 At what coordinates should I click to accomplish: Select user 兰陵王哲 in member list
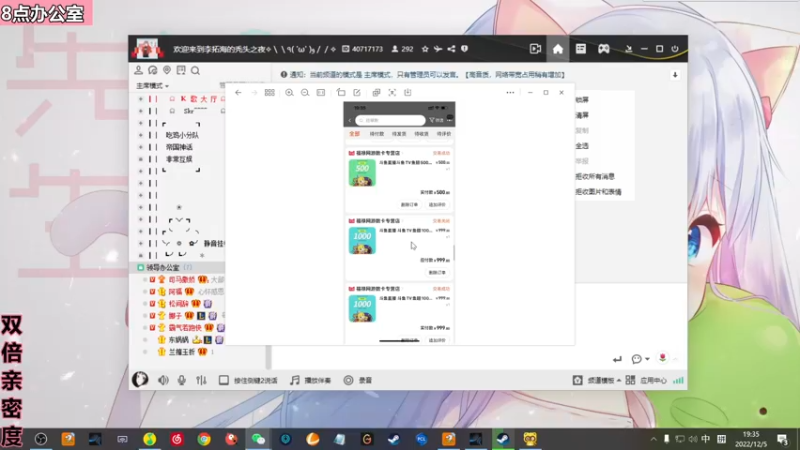(182, 352)
